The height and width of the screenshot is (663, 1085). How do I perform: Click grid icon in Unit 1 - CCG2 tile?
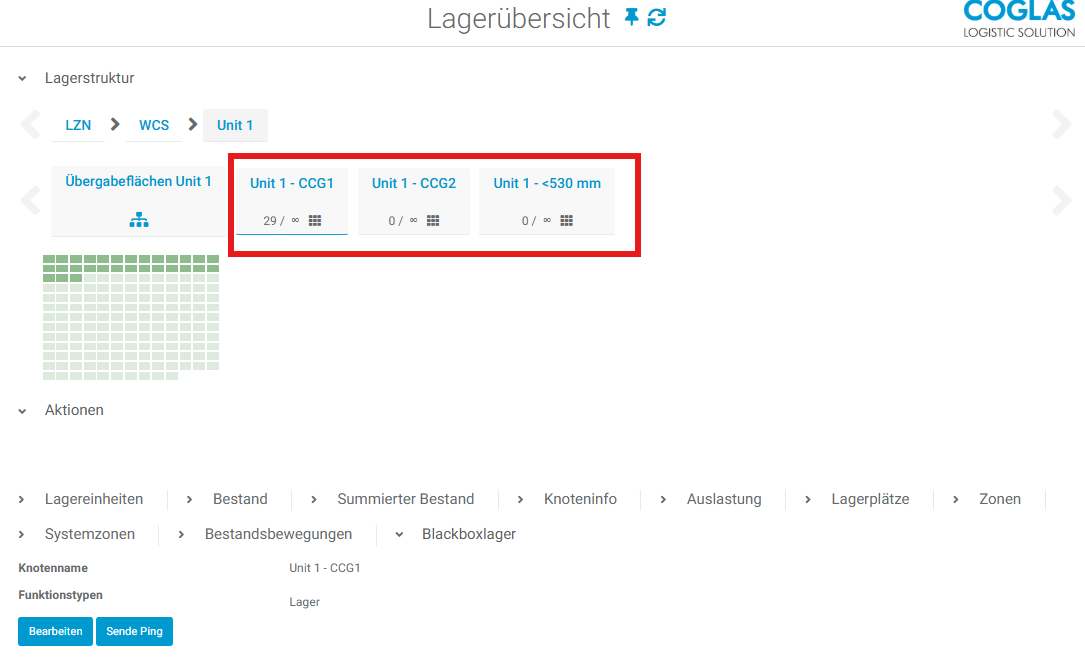tap(433, 220)
